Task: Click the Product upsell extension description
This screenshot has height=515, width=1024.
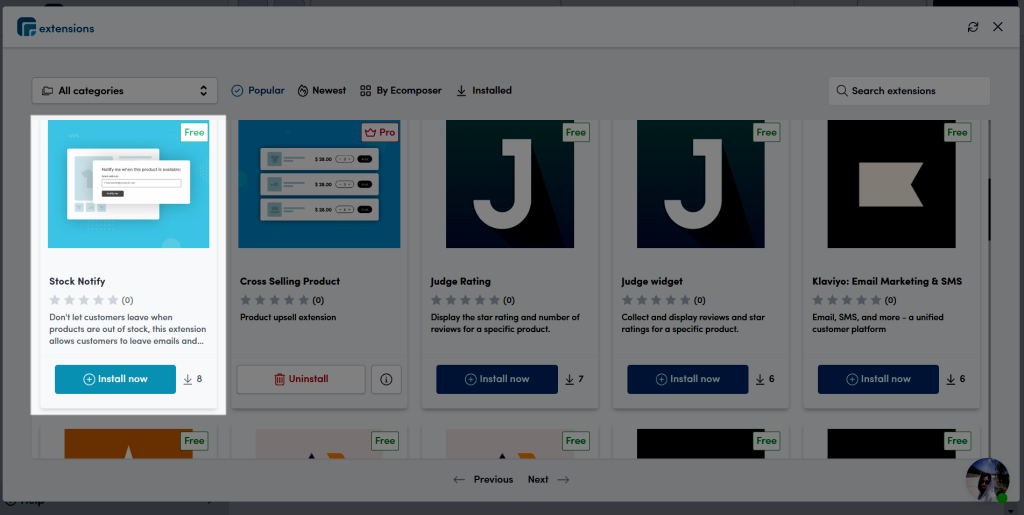Action: point(288,317)
